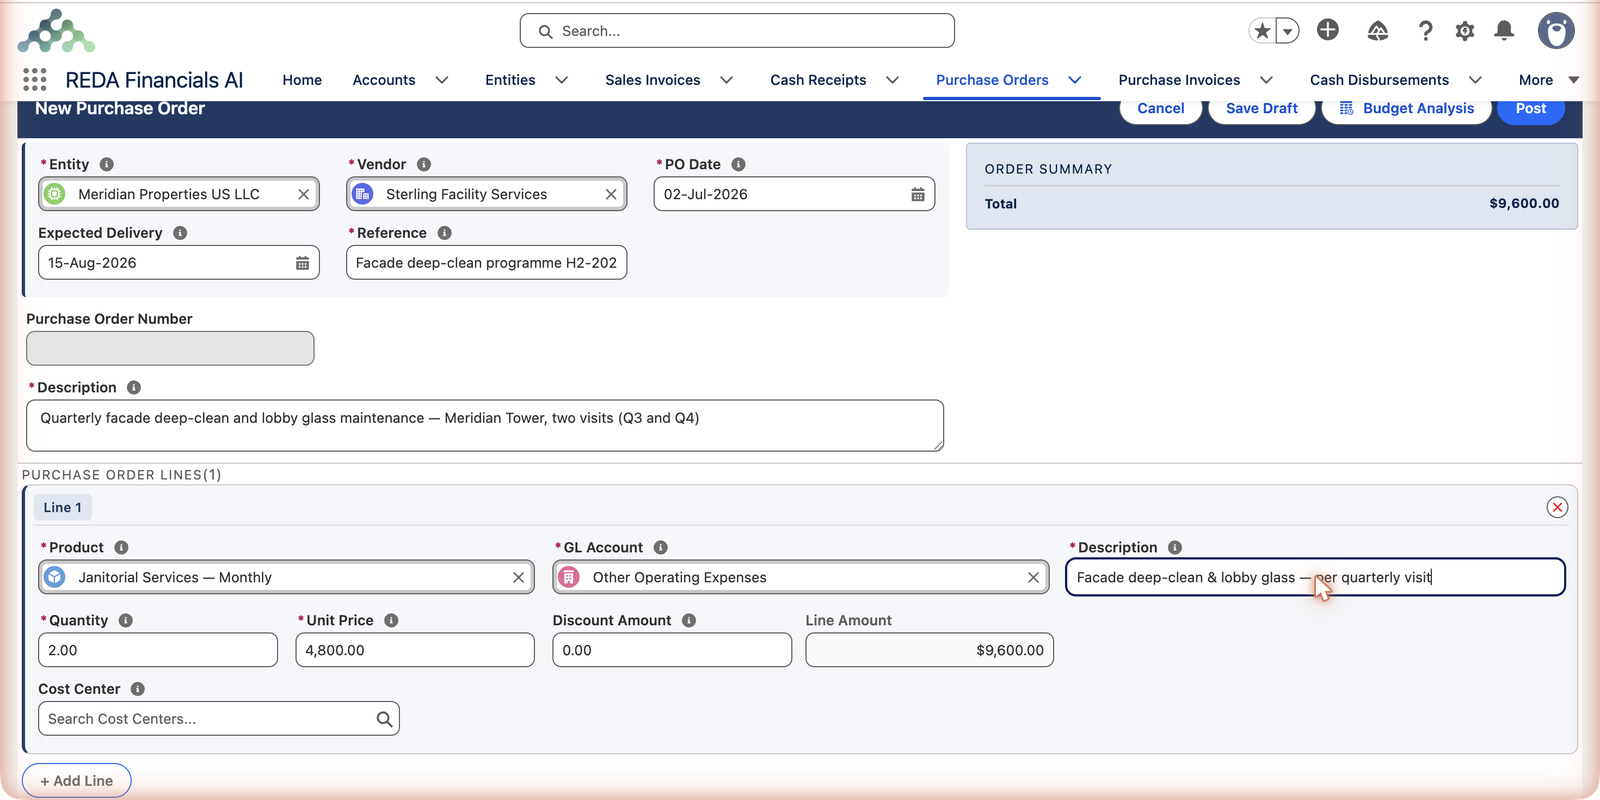Show info tooltip for Entity field

click(107, 164)
